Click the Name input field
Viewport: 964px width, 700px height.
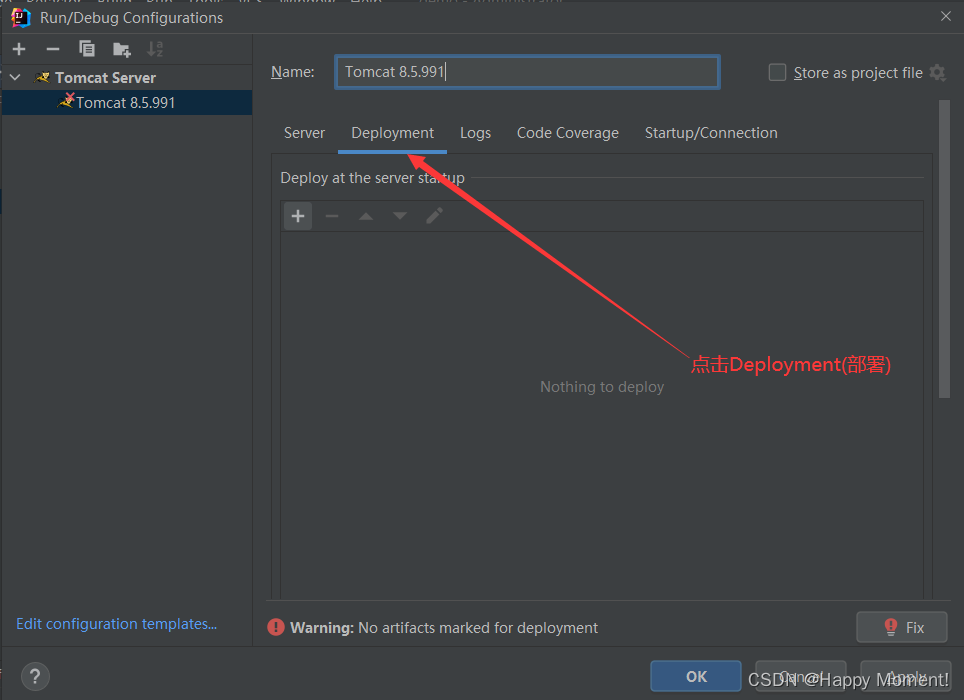pyautogui.click(x=527, y=72)
